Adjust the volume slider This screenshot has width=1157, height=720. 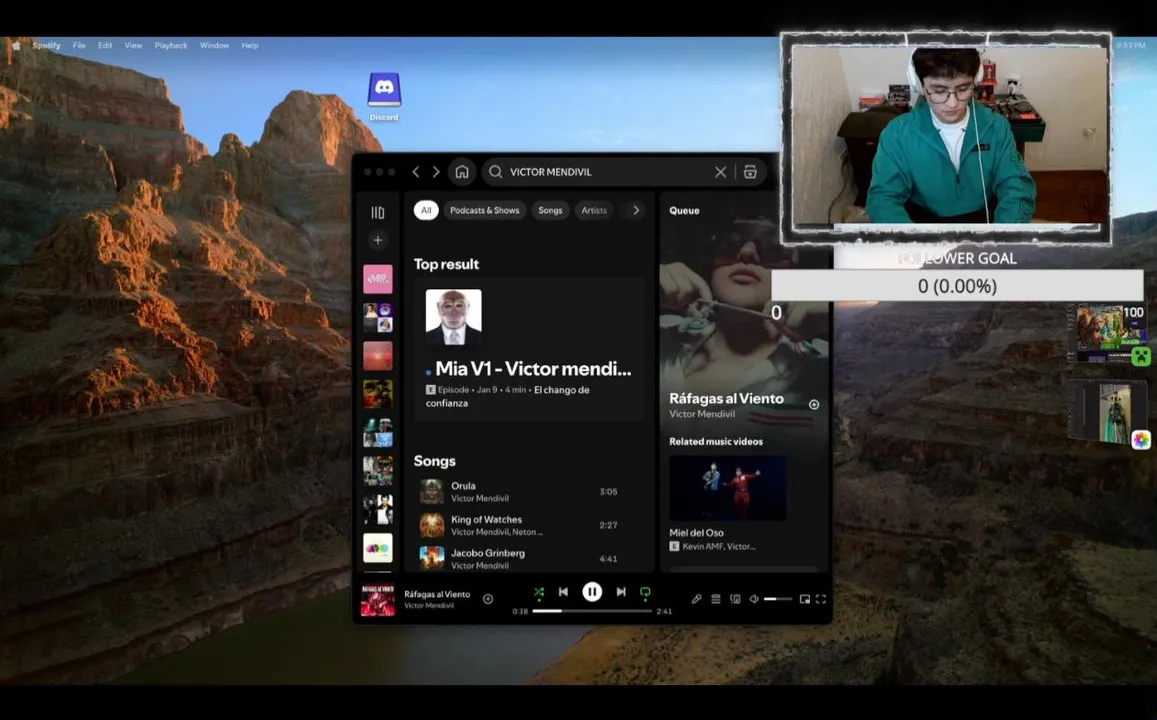[x=778, y=599]
